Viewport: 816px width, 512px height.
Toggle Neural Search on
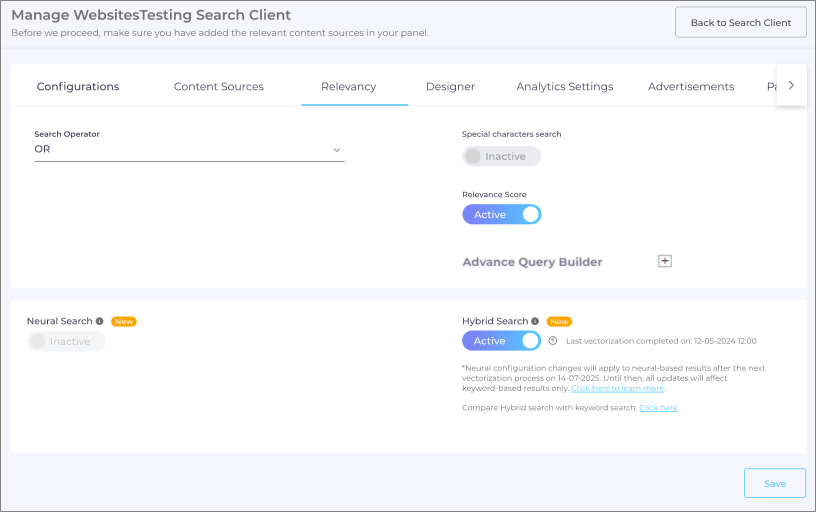[66, 341]
